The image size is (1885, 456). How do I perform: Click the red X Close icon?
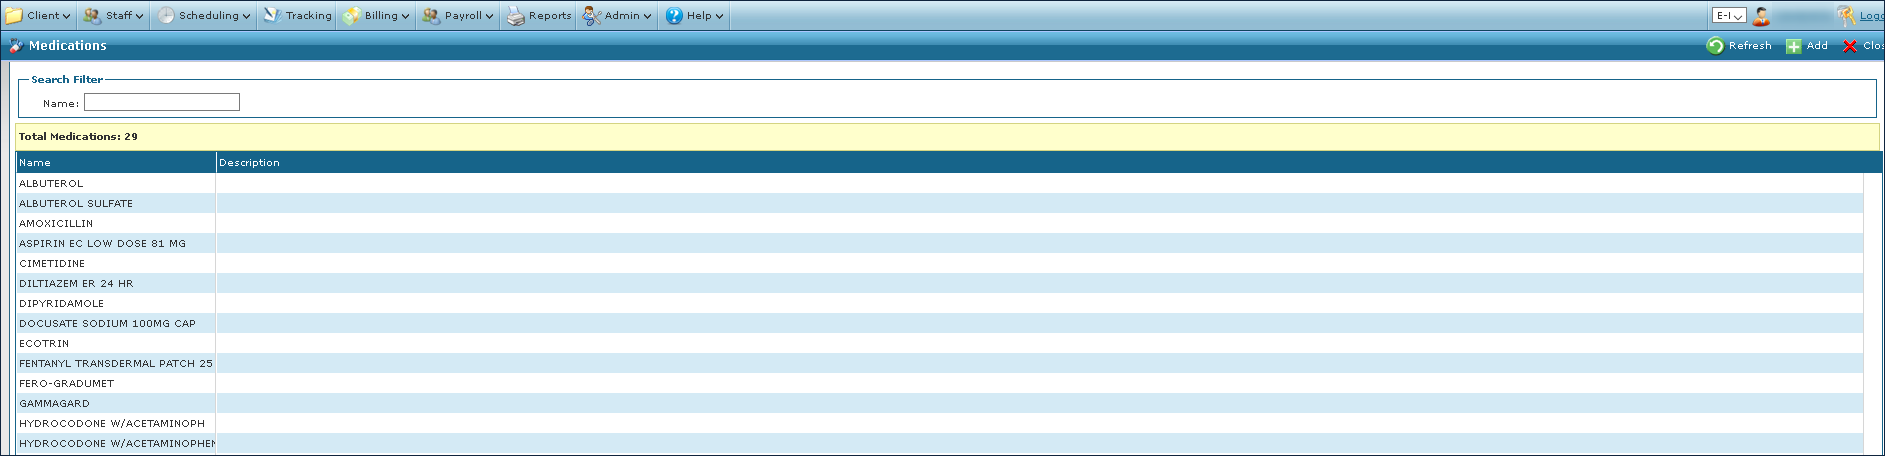[x=1850, y=46]
